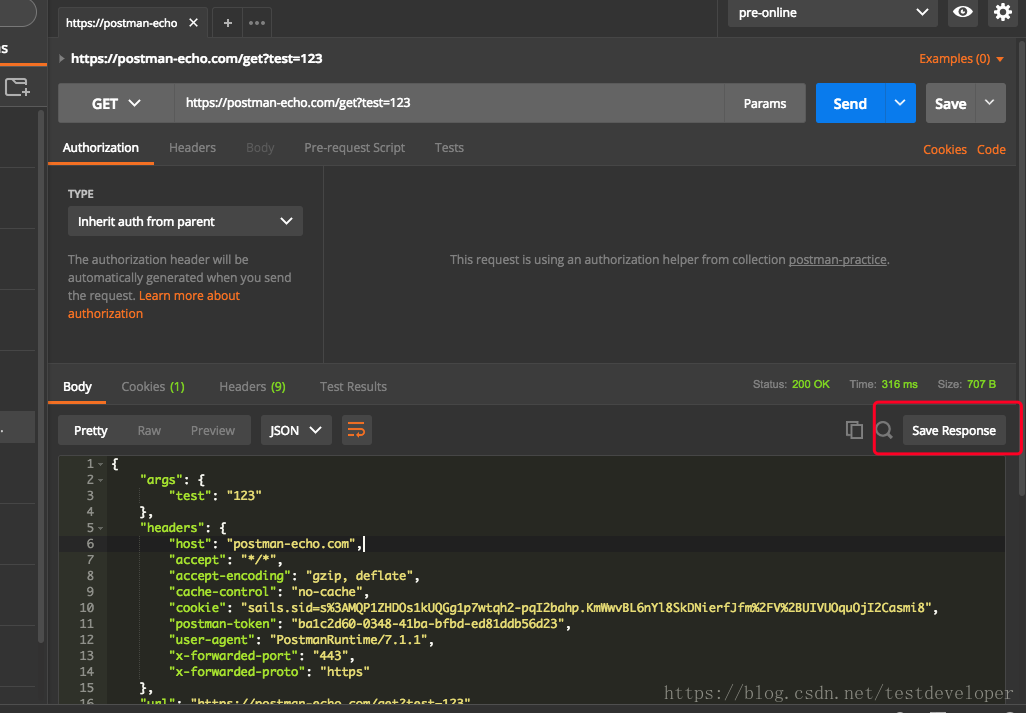Open the tab options ellipsis menu
The width and height of the screenshot is (1026, 713).
(x=256, y=23)
